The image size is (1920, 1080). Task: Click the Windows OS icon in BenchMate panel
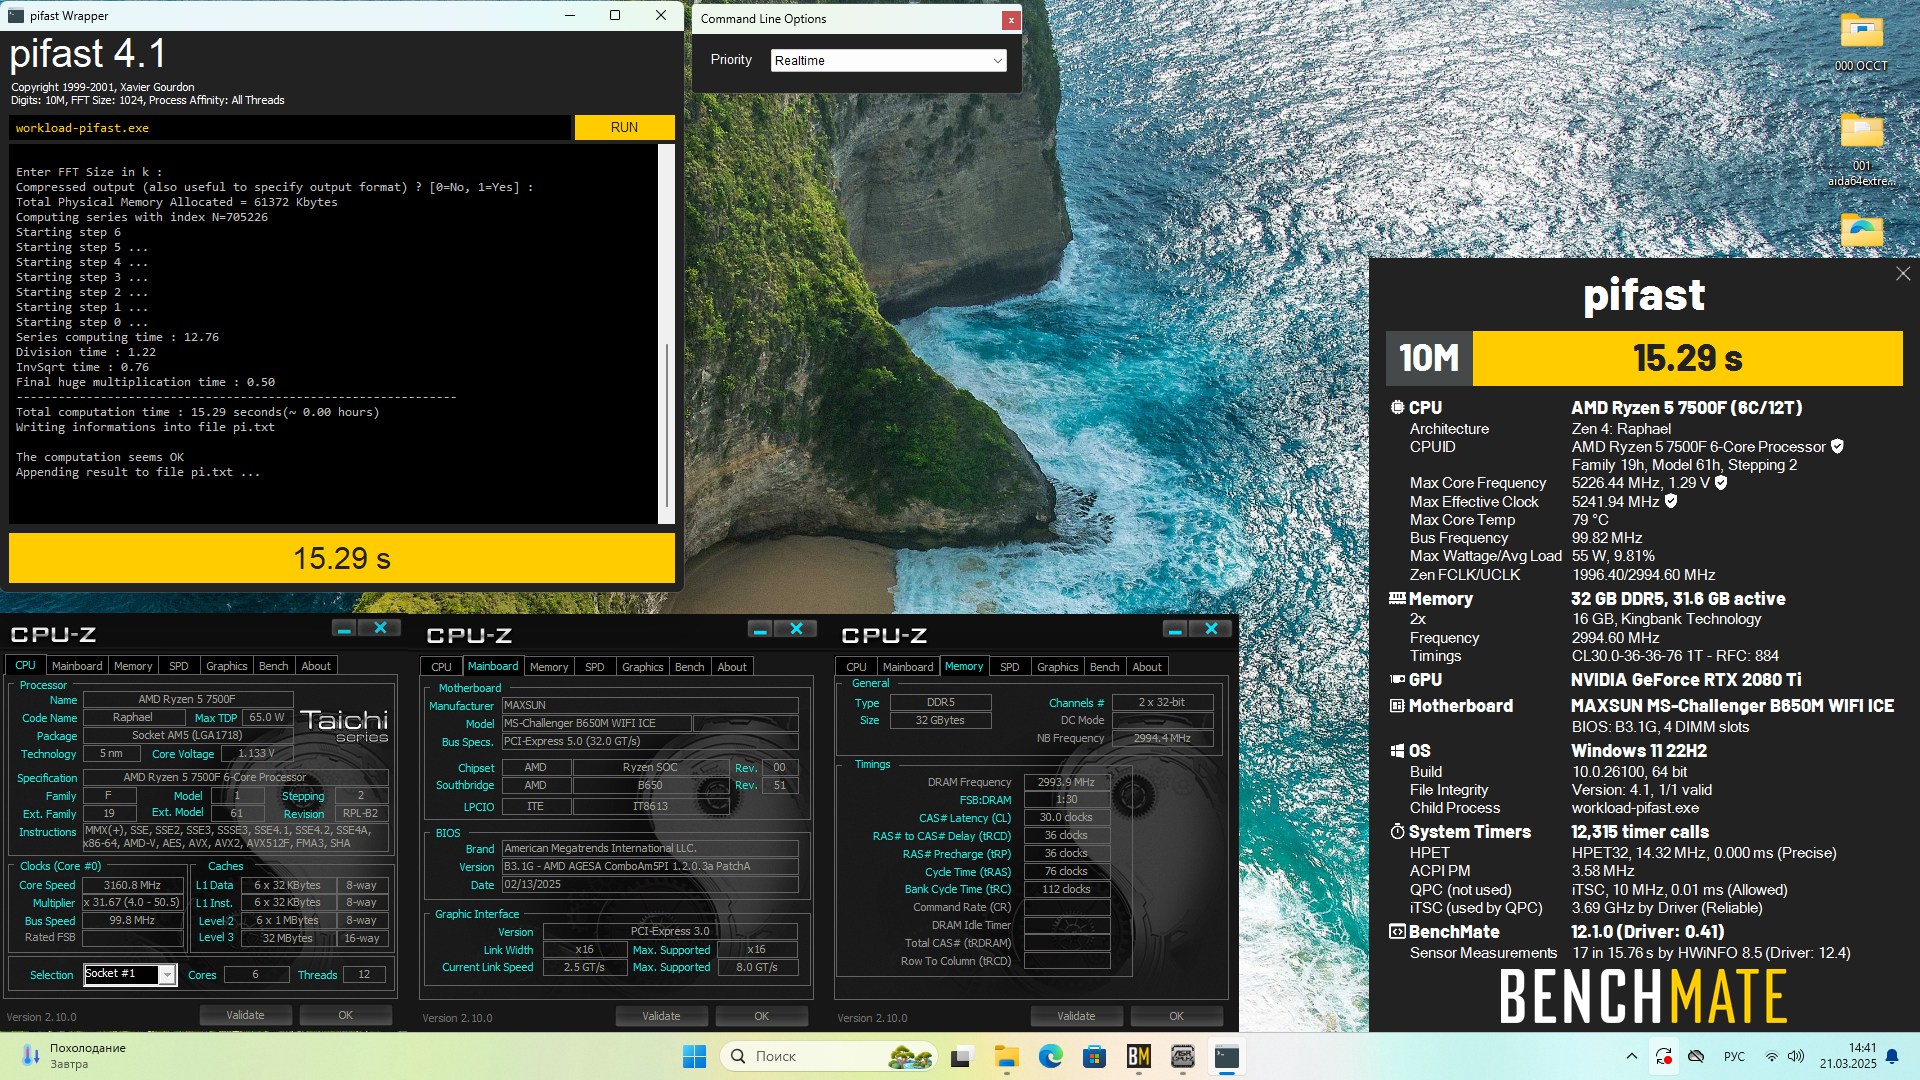coord(1397,751)
